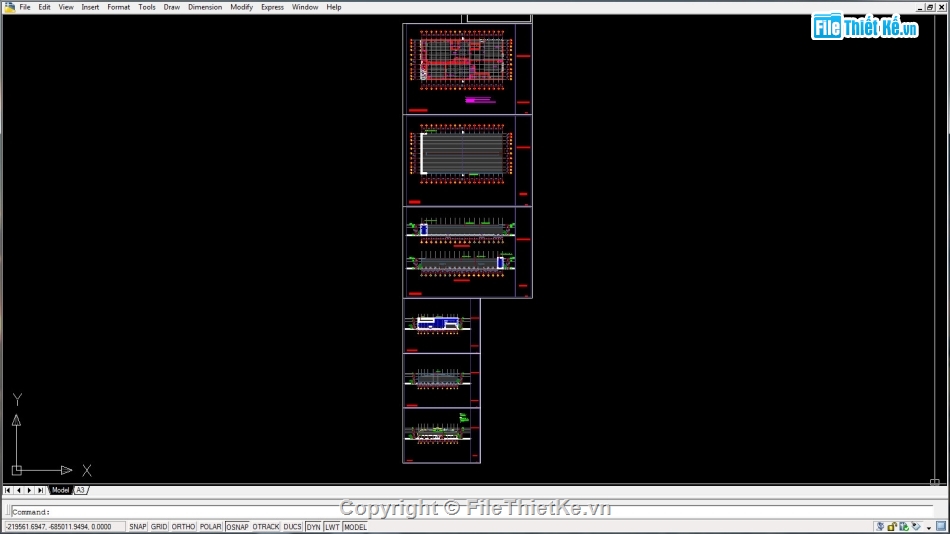Click the status tray tag icon

click(916, 527)
